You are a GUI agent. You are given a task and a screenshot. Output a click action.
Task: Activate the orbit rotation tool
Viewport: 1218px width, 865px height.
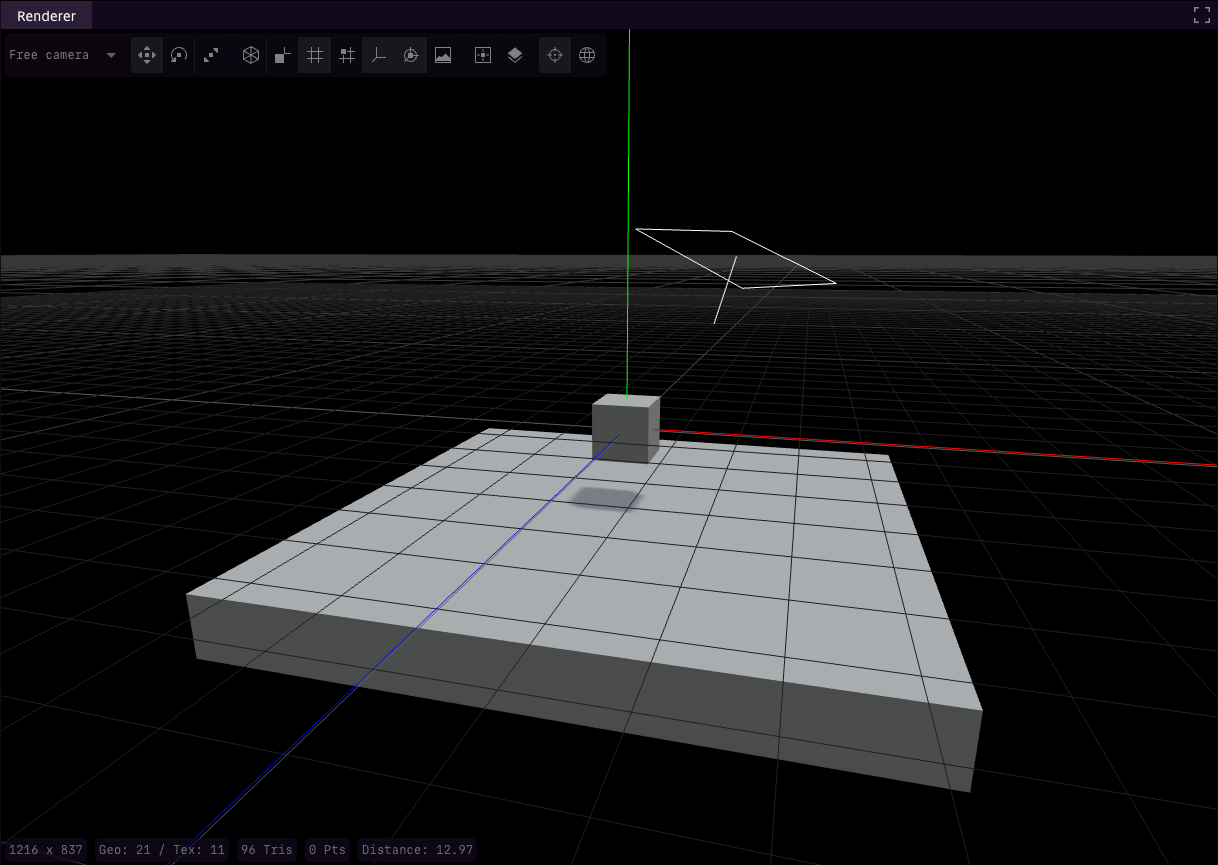click(179, 55)
